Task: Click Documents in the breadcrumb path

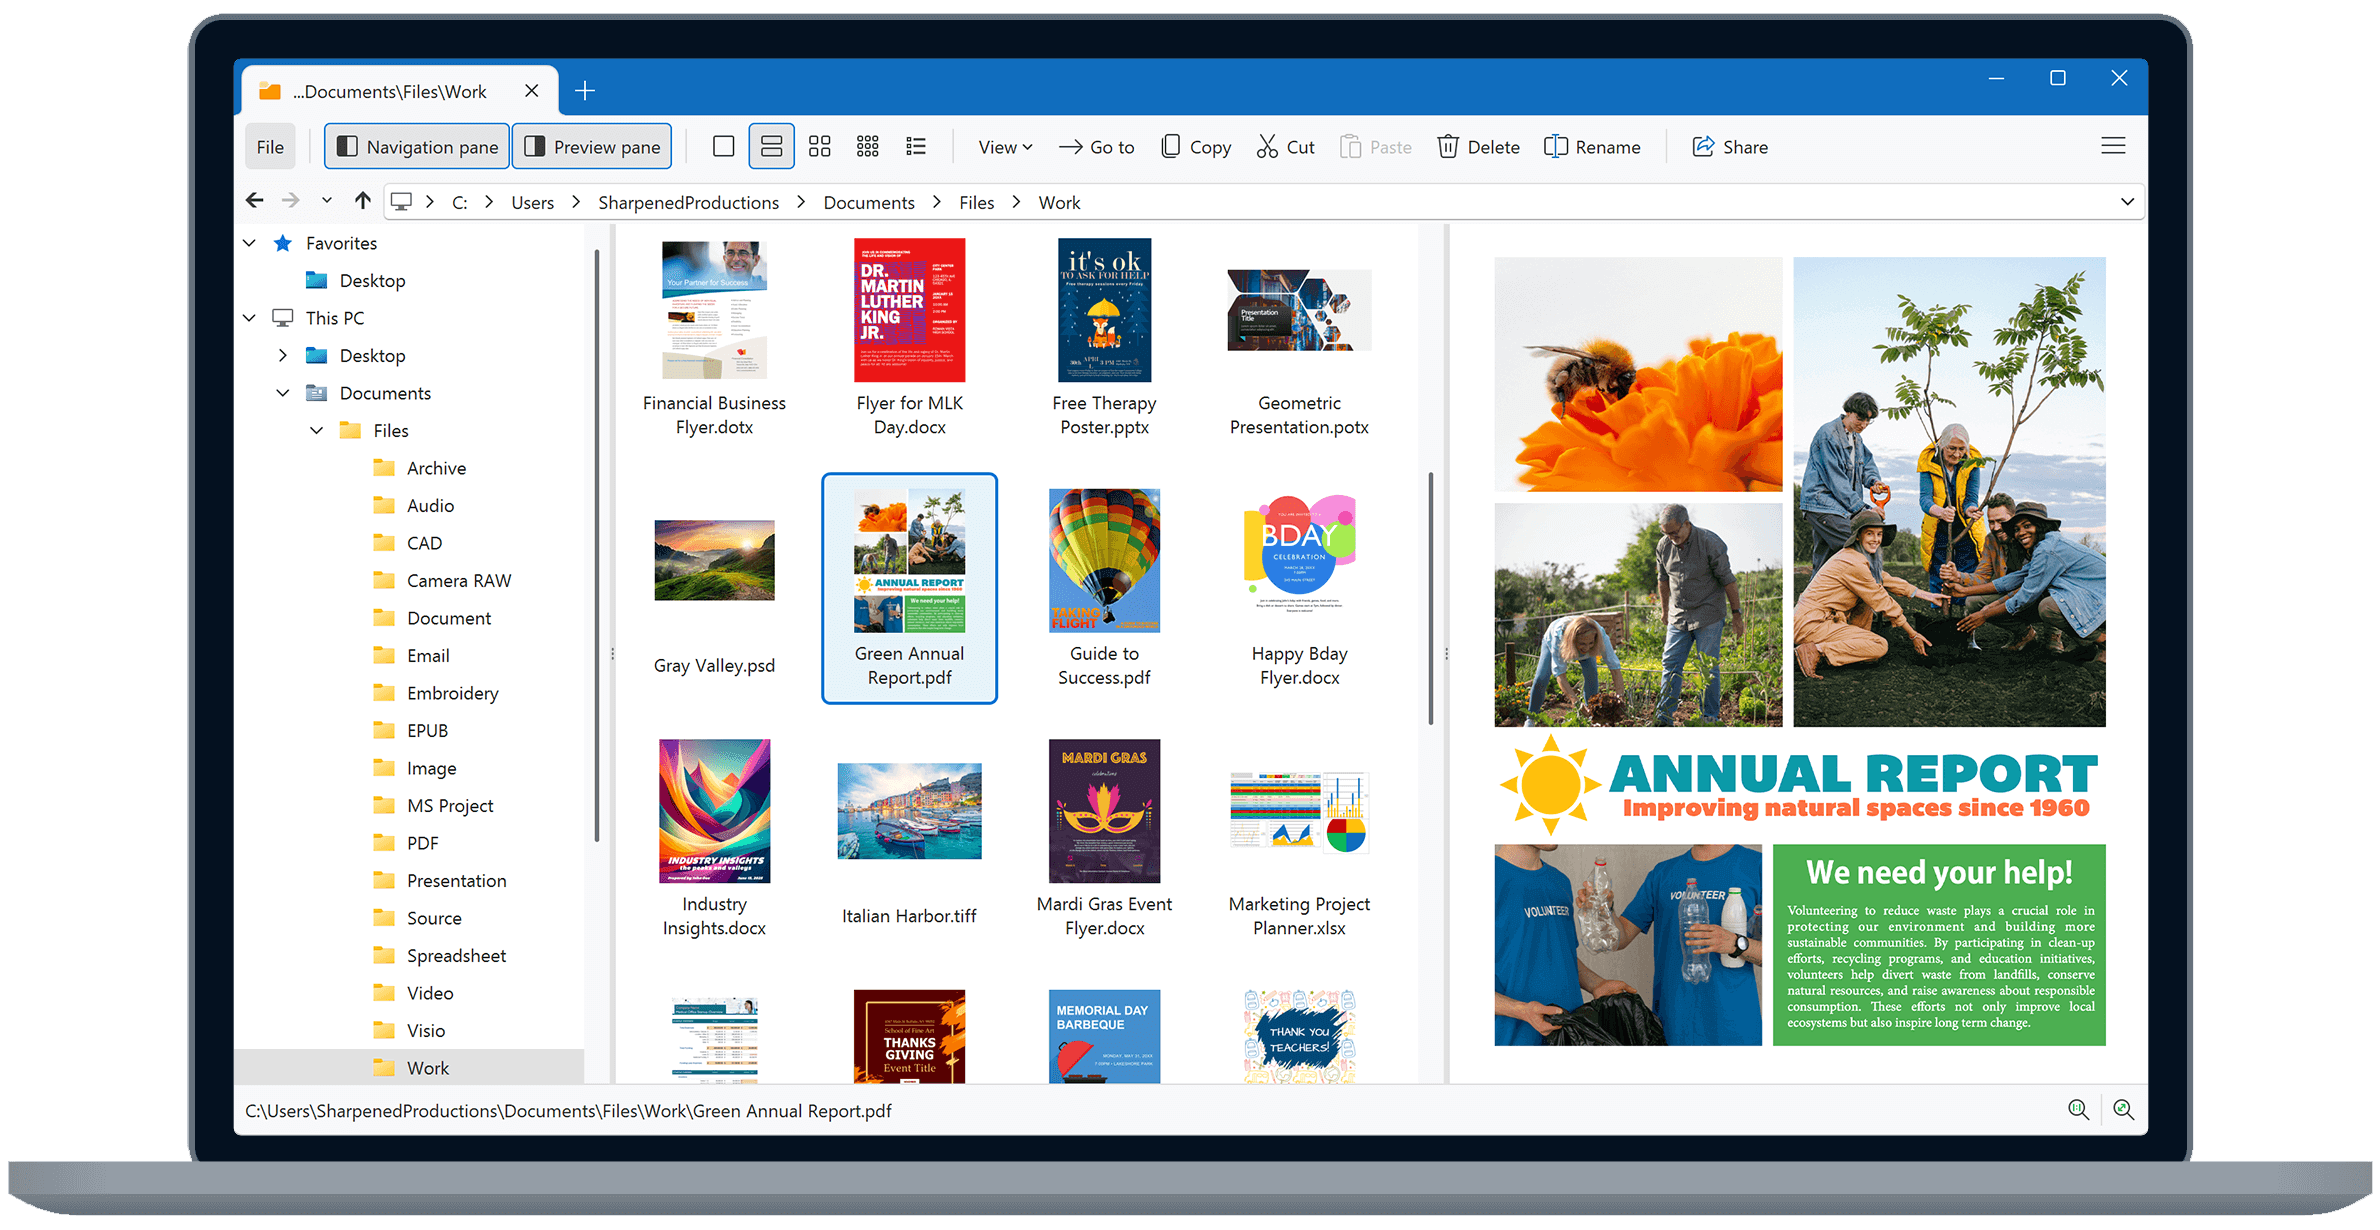Action: tap(868, 201)
